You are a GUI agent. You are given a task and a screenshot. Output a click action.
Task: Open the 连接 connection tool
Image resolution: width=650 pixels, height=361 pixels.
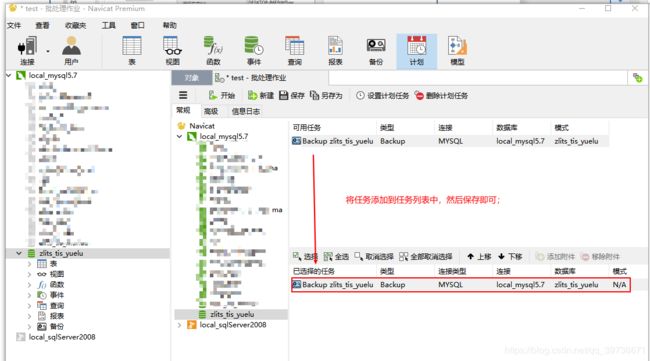(27, 51)
